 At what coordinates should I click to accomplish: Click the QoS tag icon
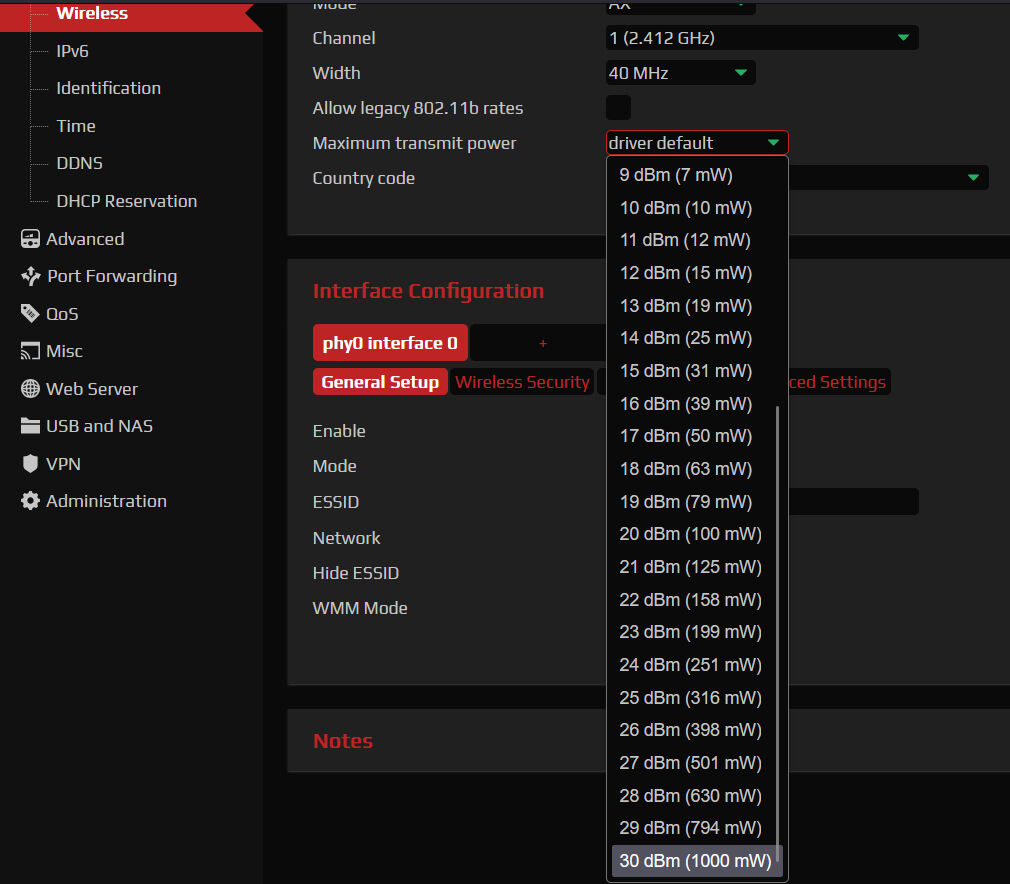click(30, 314)
